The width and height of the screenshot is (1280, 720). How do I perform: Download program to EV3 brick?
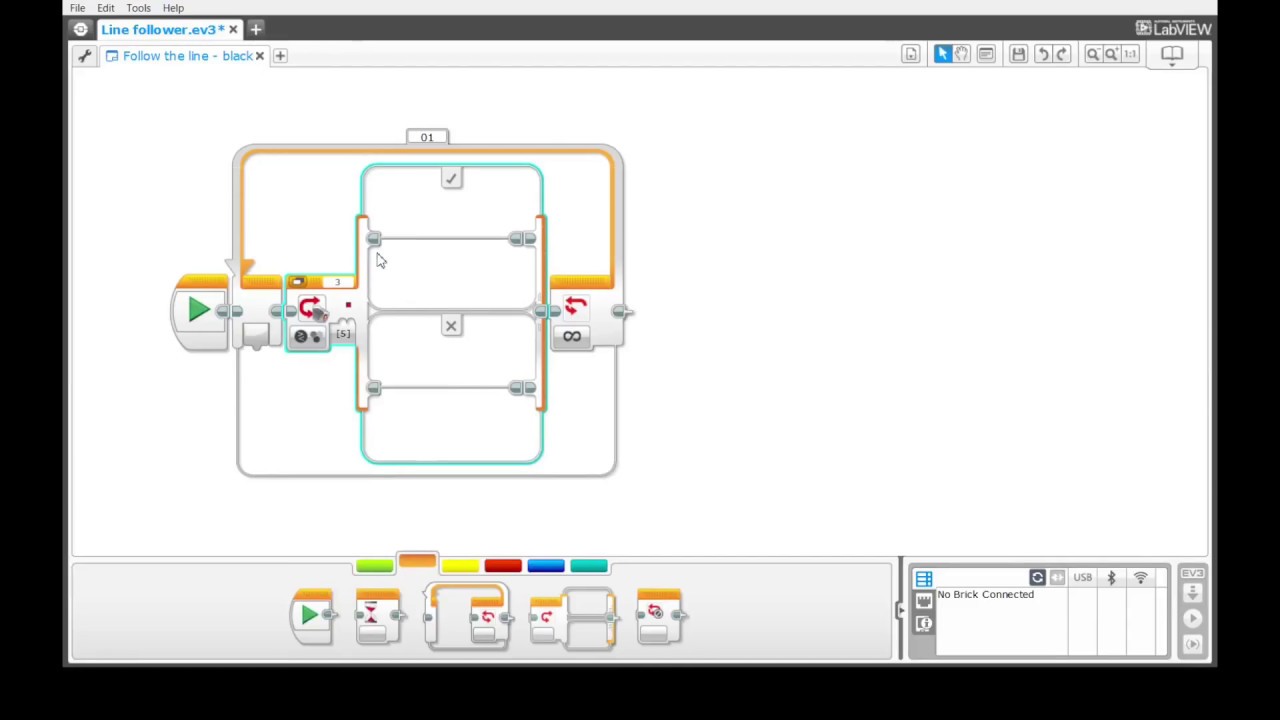coord(1192,594)
